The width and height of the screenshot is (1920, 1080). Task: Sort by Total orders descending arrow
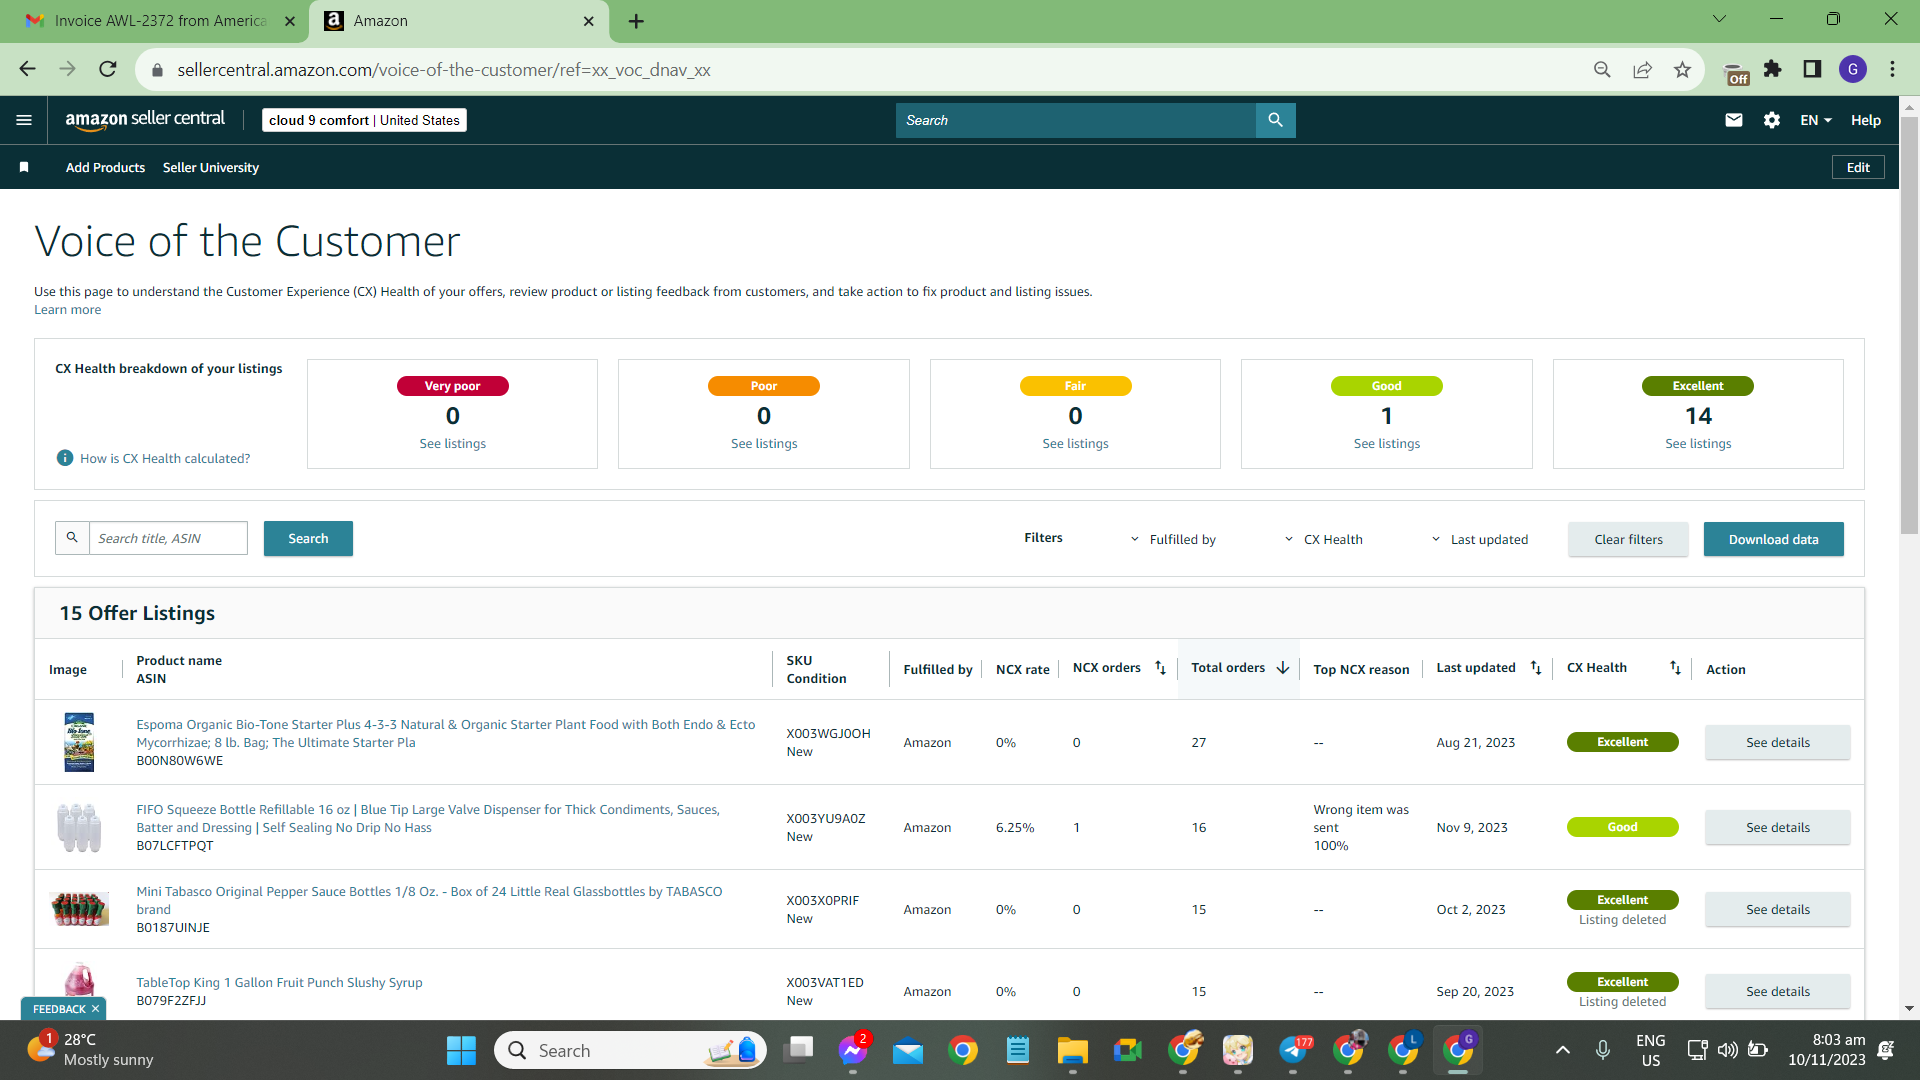pos(1283,668)
